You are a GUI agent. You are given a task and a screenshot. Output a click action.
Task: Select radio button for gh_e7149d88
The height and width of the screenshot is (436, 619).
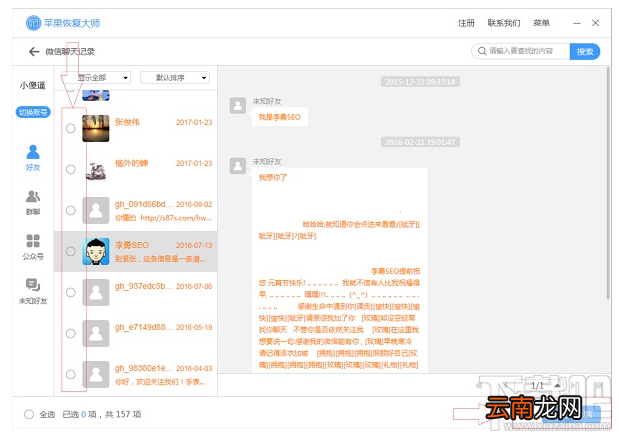tap(71, 333)
